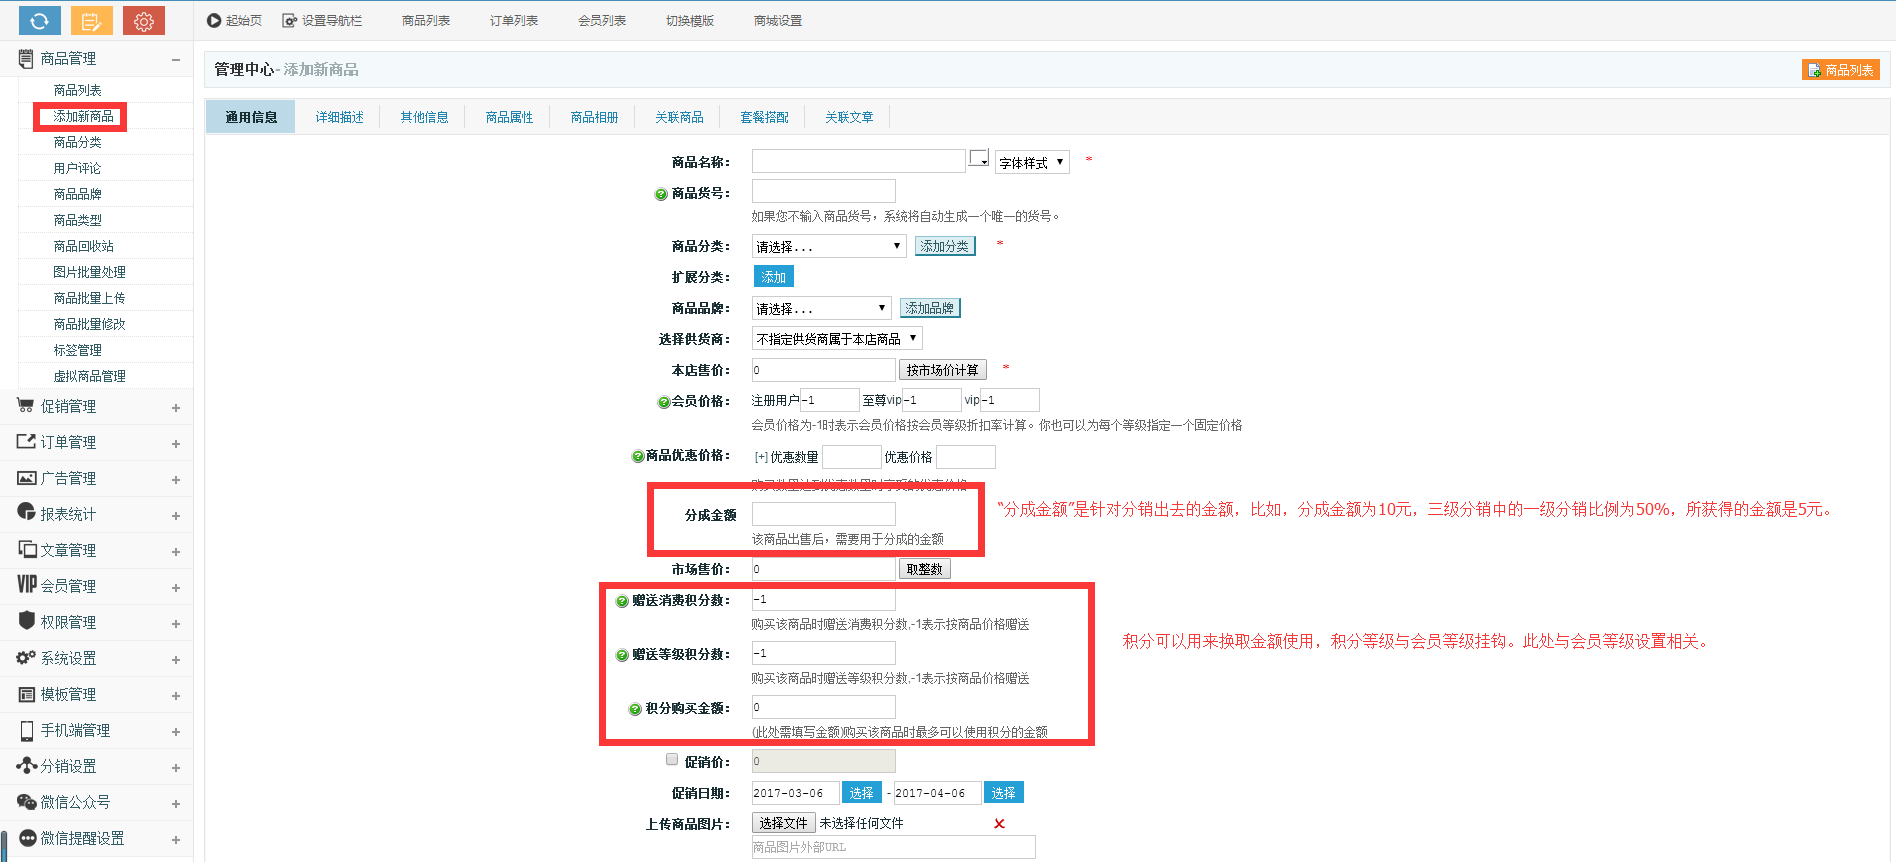Click the 广告管理 picture icon
This screenshot has height=862, width=1896.
coord(26,478)
